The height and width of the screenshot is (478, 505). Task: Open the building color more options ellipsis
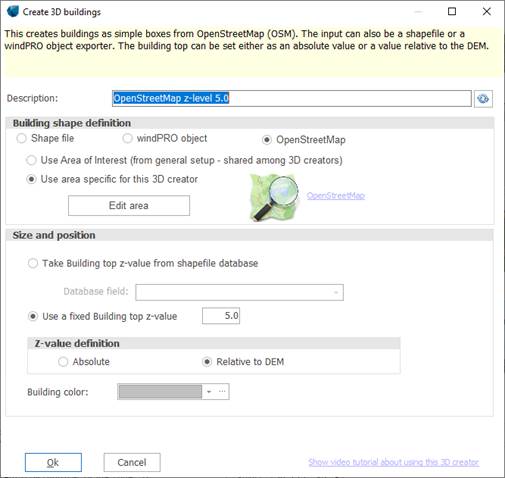222,391
